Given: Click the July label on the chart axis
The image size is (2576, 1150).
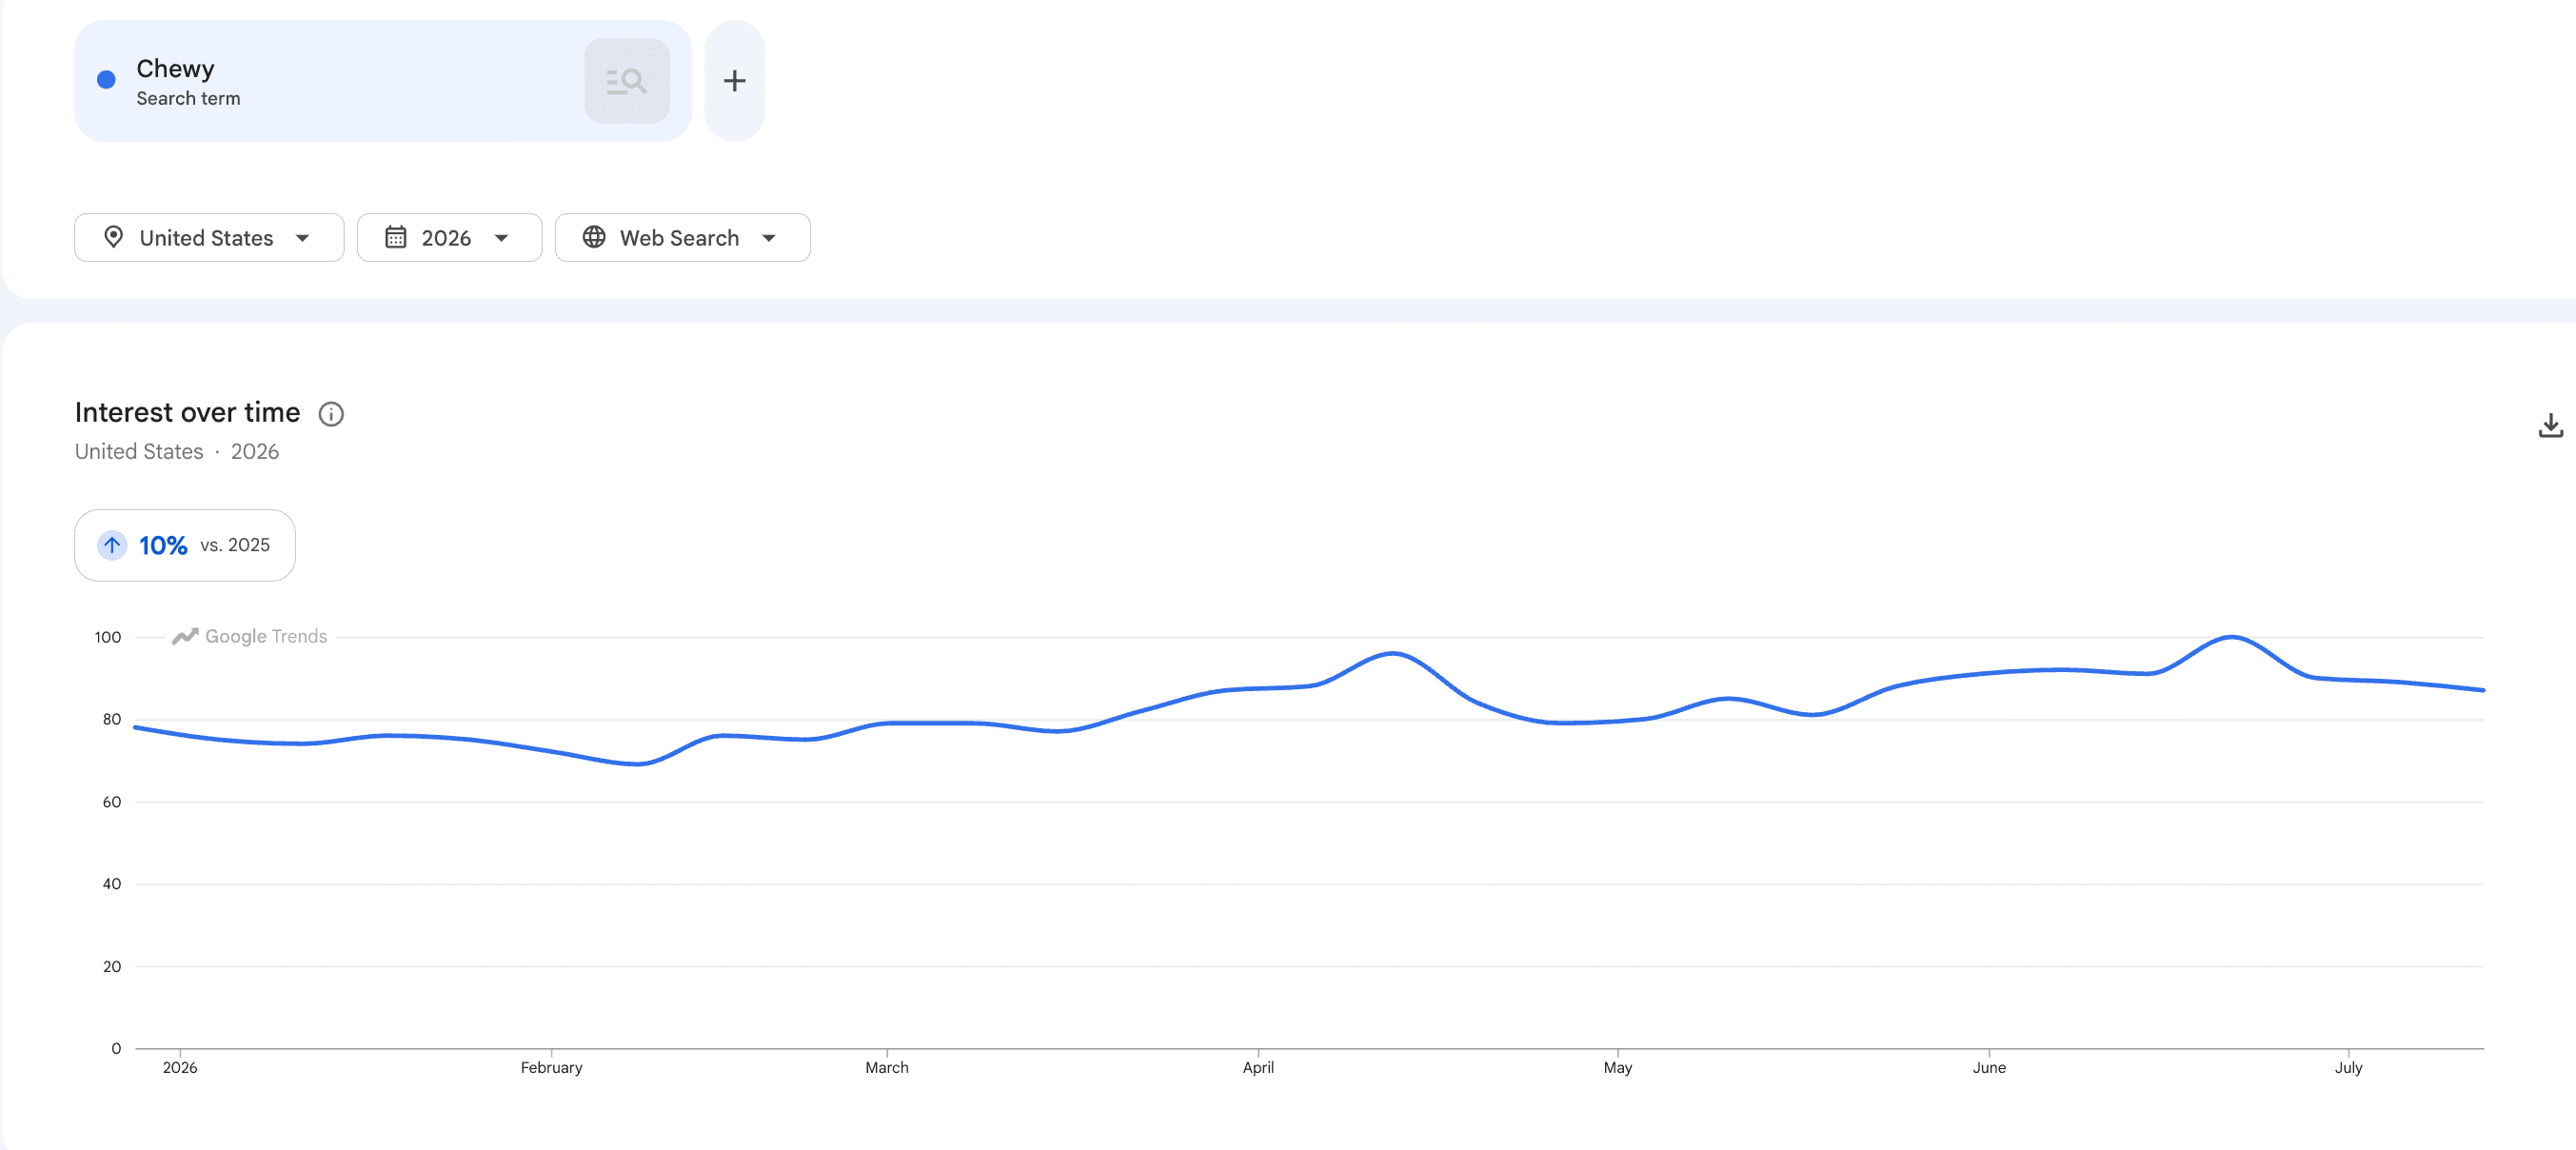Looking at the screenshot, I should 2349,1067.
